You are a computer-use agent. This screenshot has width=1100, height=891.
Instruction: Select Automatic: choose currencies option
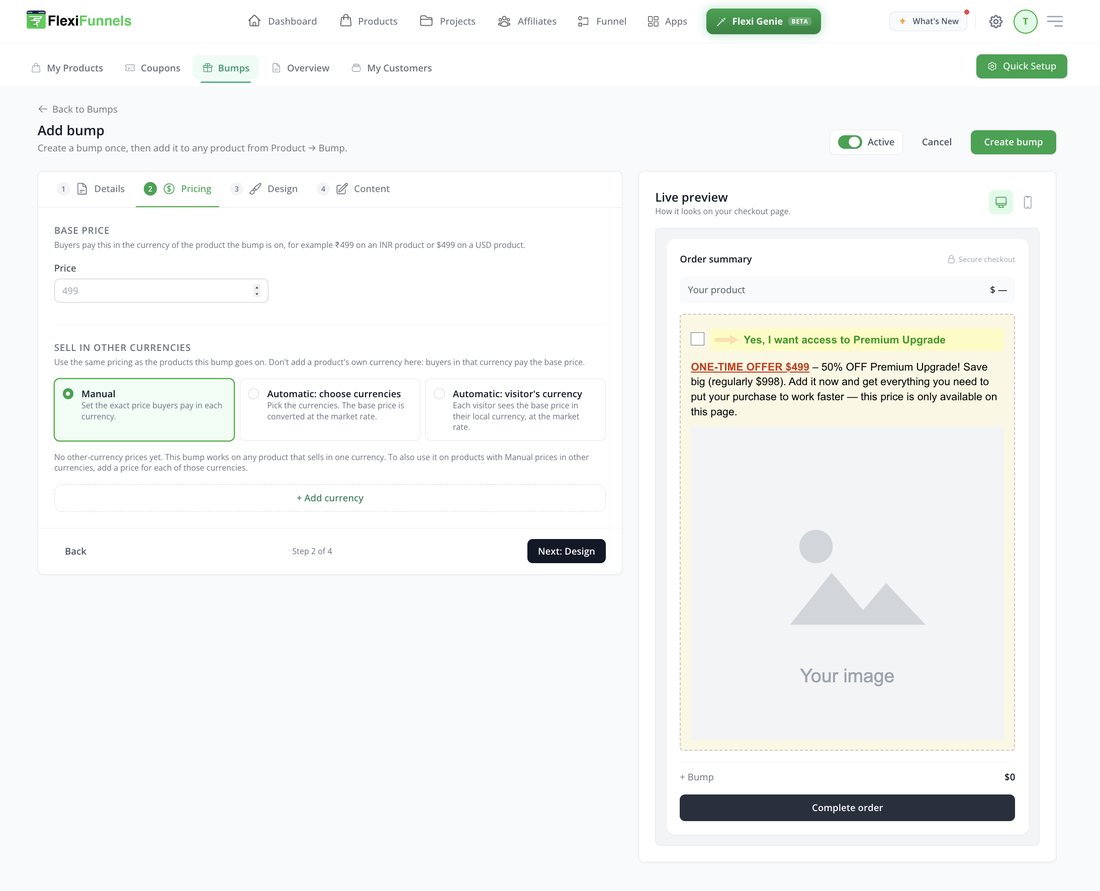[x=330, y=410]
